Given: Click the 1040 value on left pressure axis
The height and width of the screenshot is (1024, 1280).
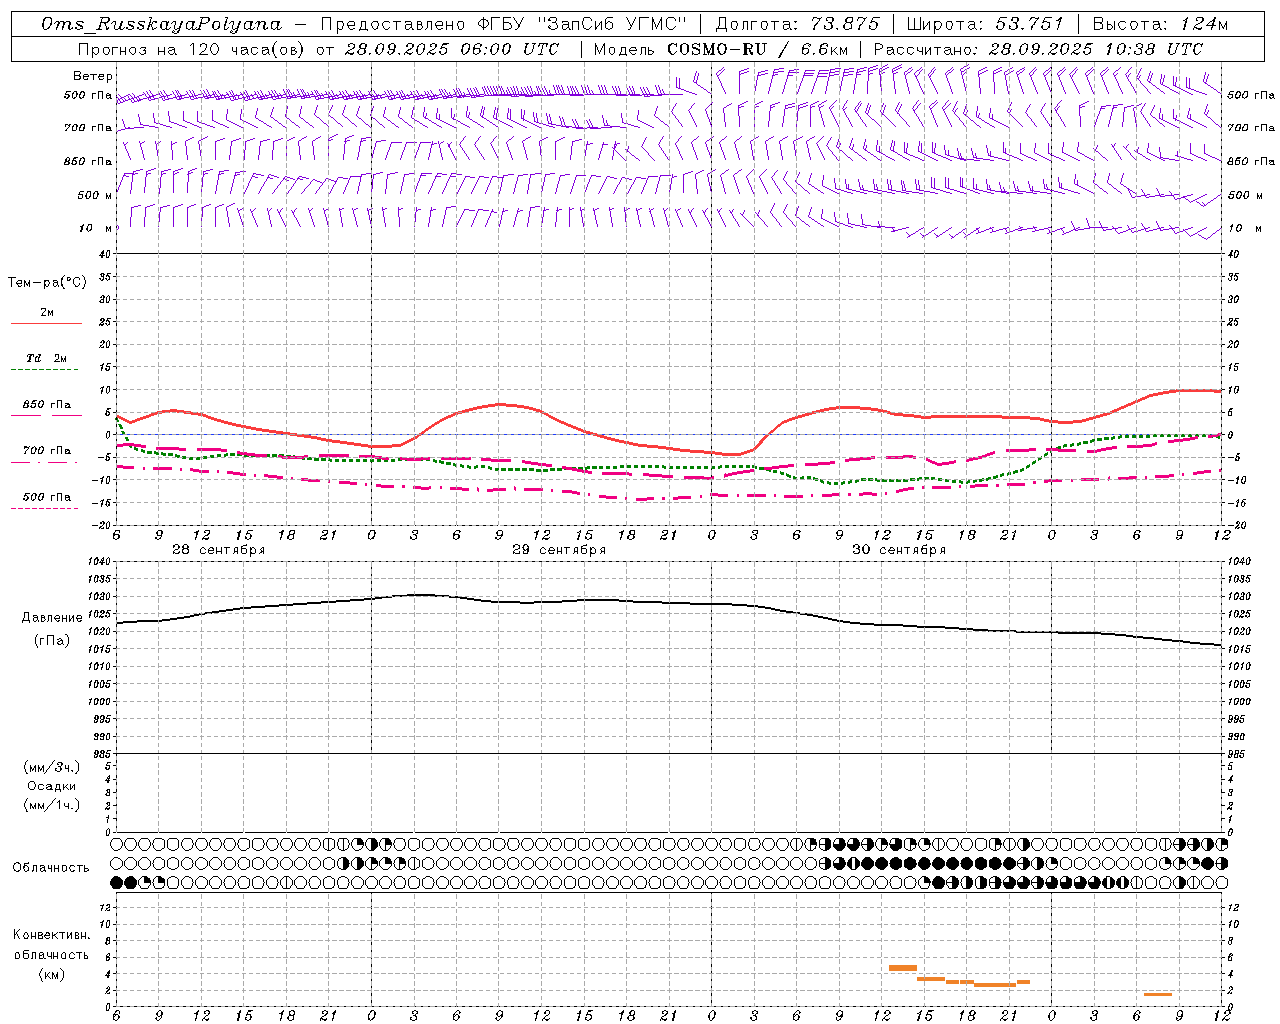Looking at the screenshot, I should tap(100, 562).
